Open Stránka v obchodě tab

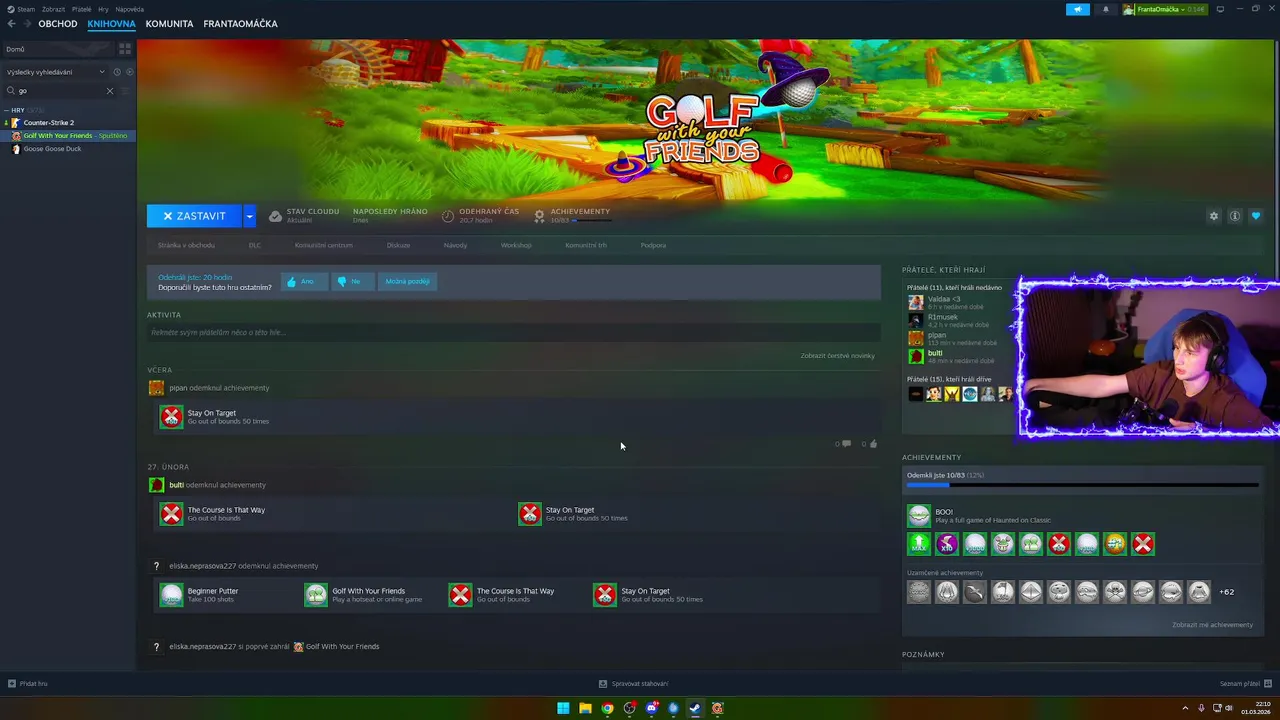(x=186, y=245)
